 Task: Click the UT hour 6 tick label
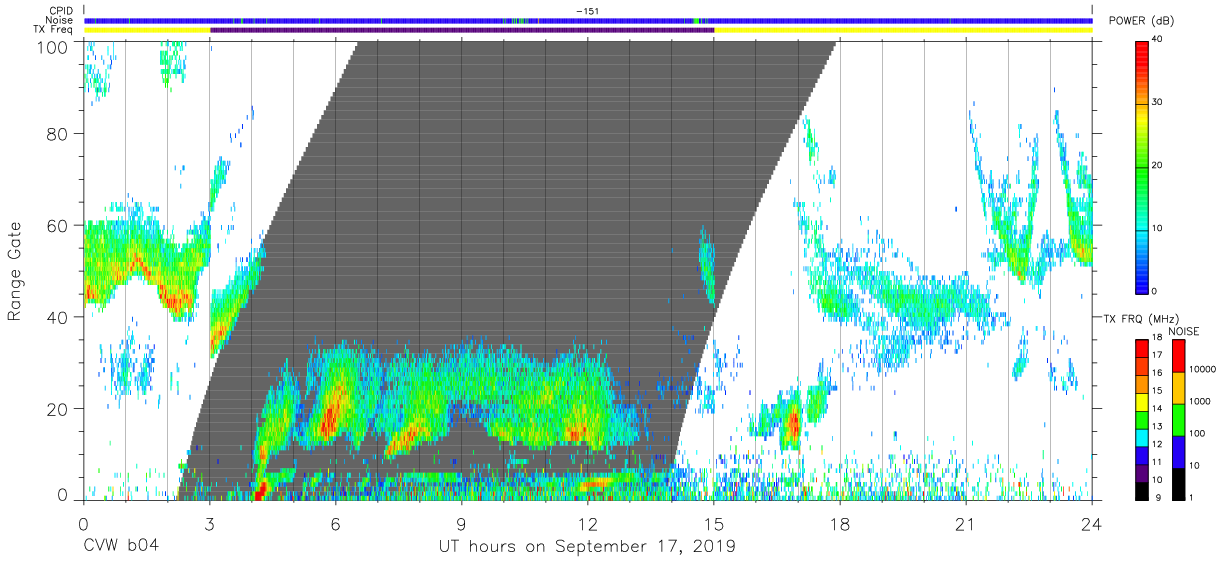click(336, 523)
